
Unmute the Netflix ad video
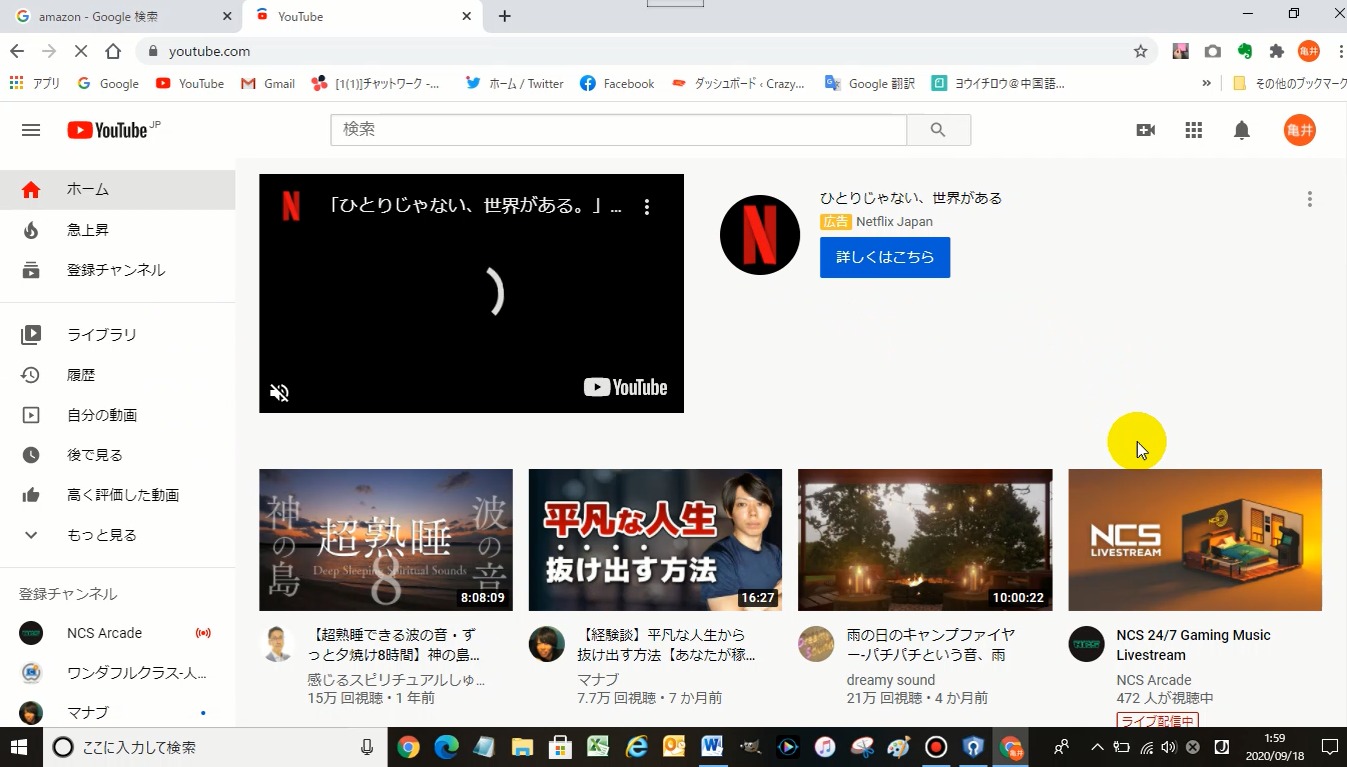(x=280, y=393)
